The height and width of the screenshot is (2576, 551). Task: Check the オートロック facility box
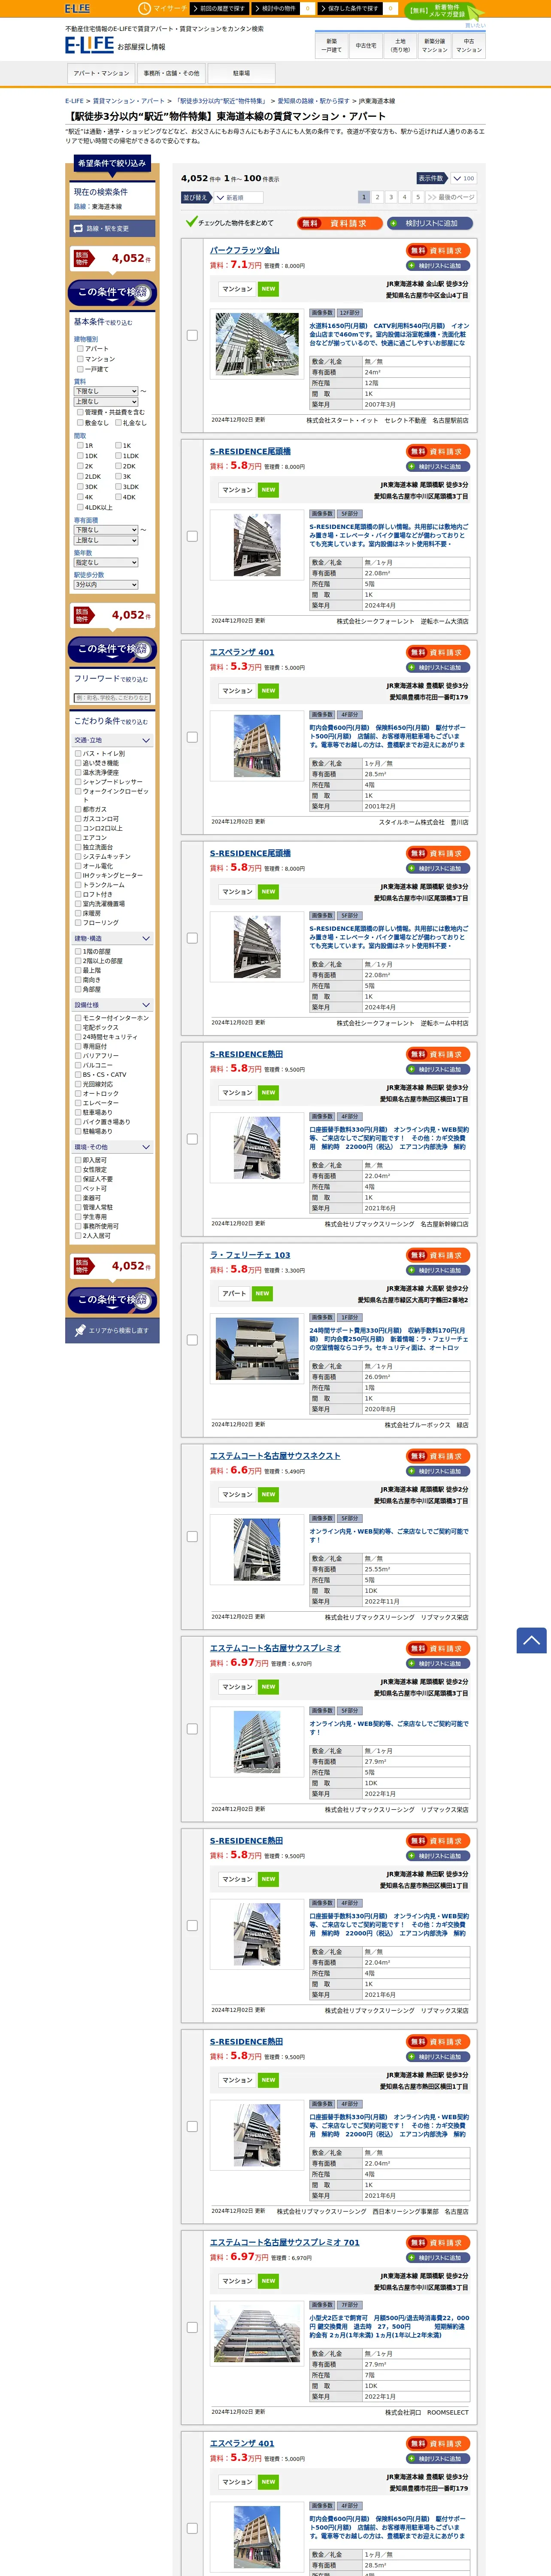[79, 1094]
